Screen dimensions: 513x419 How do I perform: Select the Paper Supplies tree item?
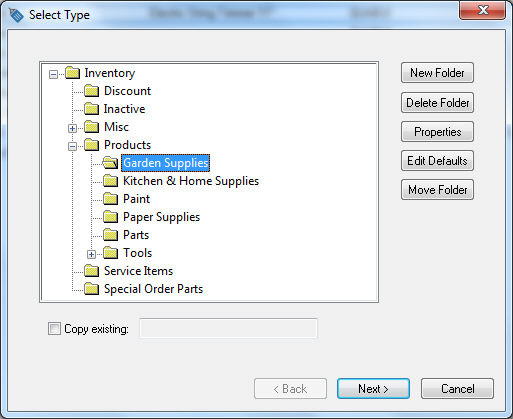click(x=162, y=217)
